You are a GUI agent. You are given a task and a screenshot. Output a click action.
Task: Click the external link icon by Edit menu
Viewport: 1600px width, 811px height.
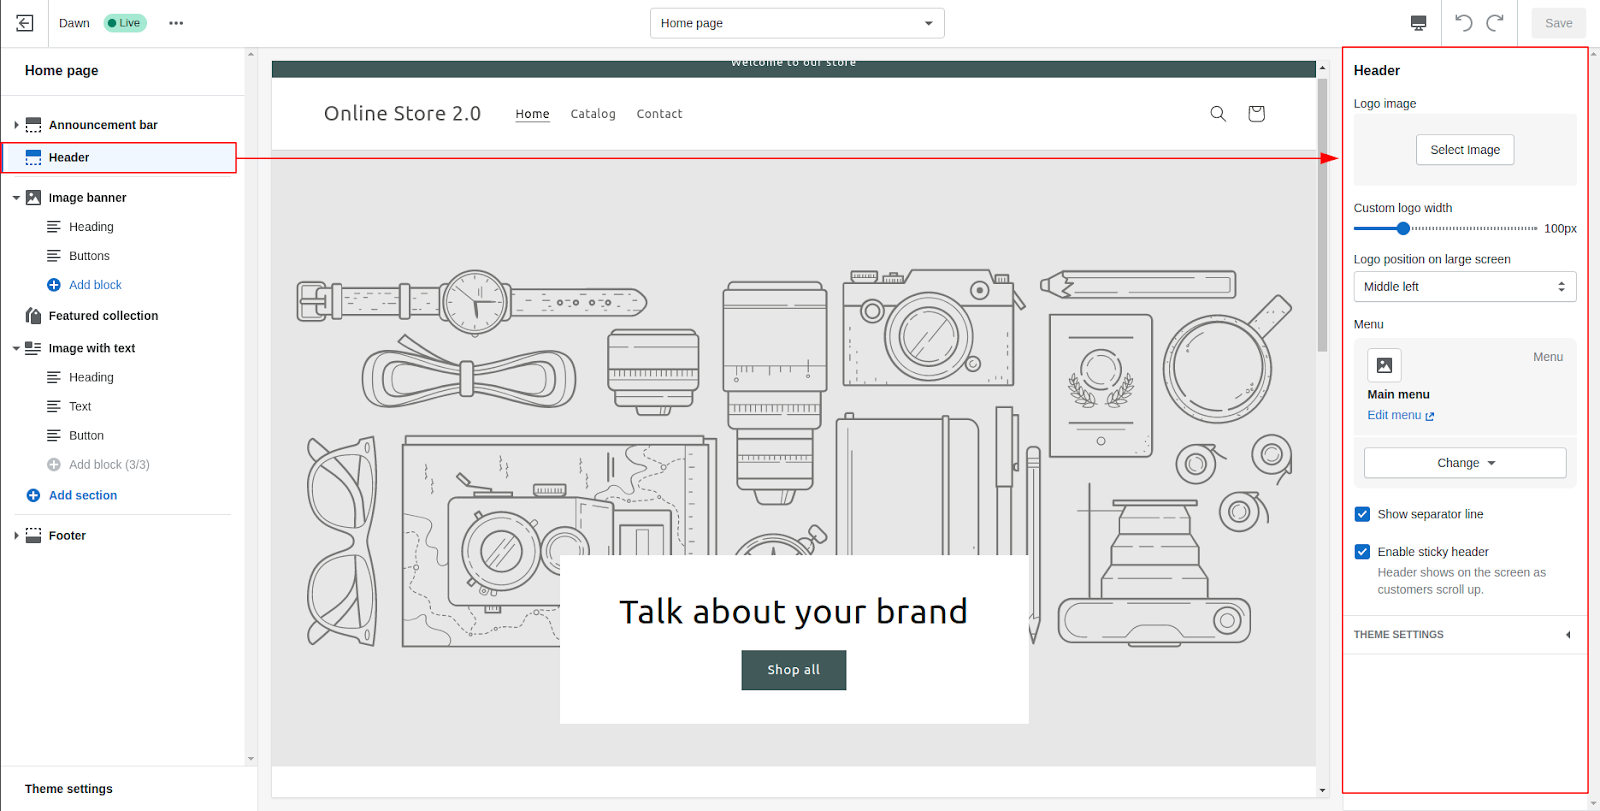pos(1430,416)
